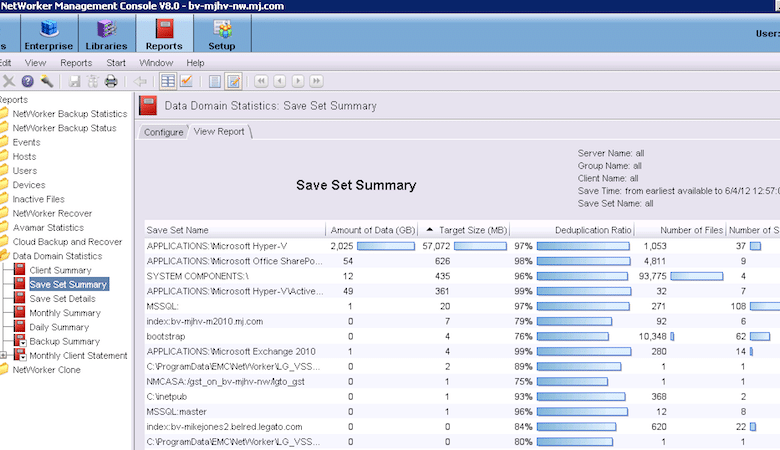Collapse the Data Domain Statistics folder

(57, 256)
